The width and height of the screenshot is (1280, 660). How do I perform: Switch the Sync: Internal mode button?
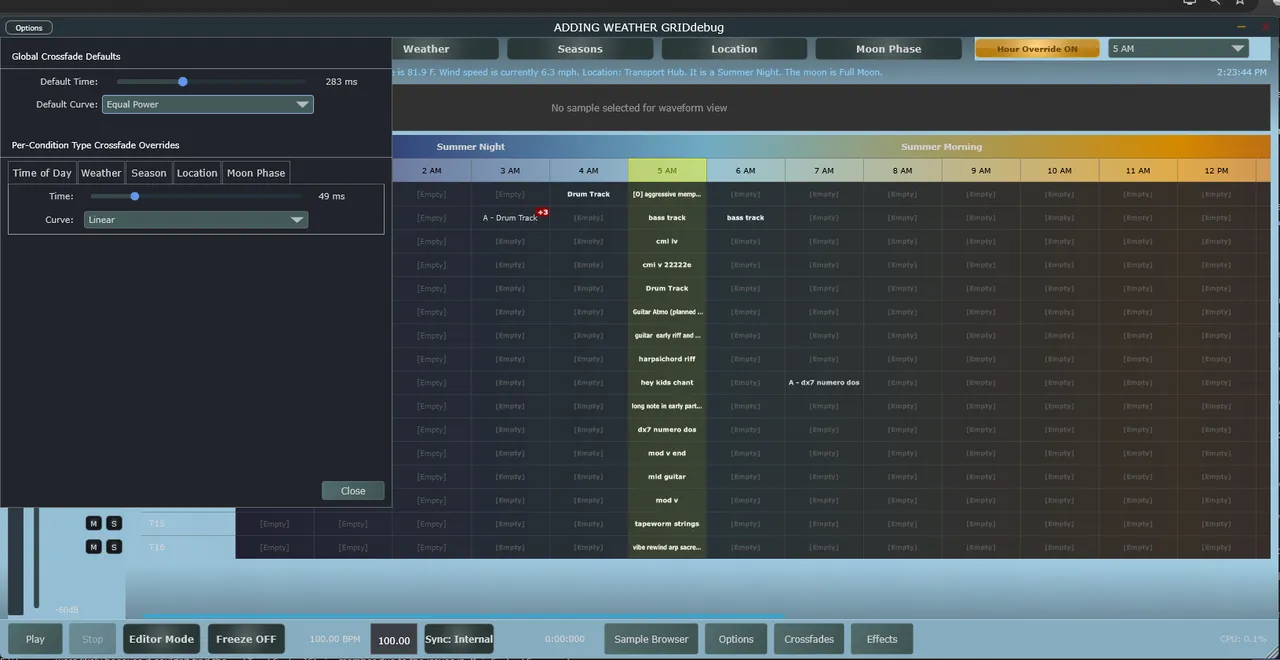click(459, 639)
